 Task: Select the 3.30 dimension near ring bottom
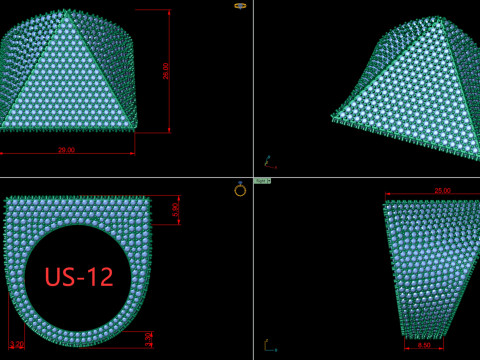point(149,339)
